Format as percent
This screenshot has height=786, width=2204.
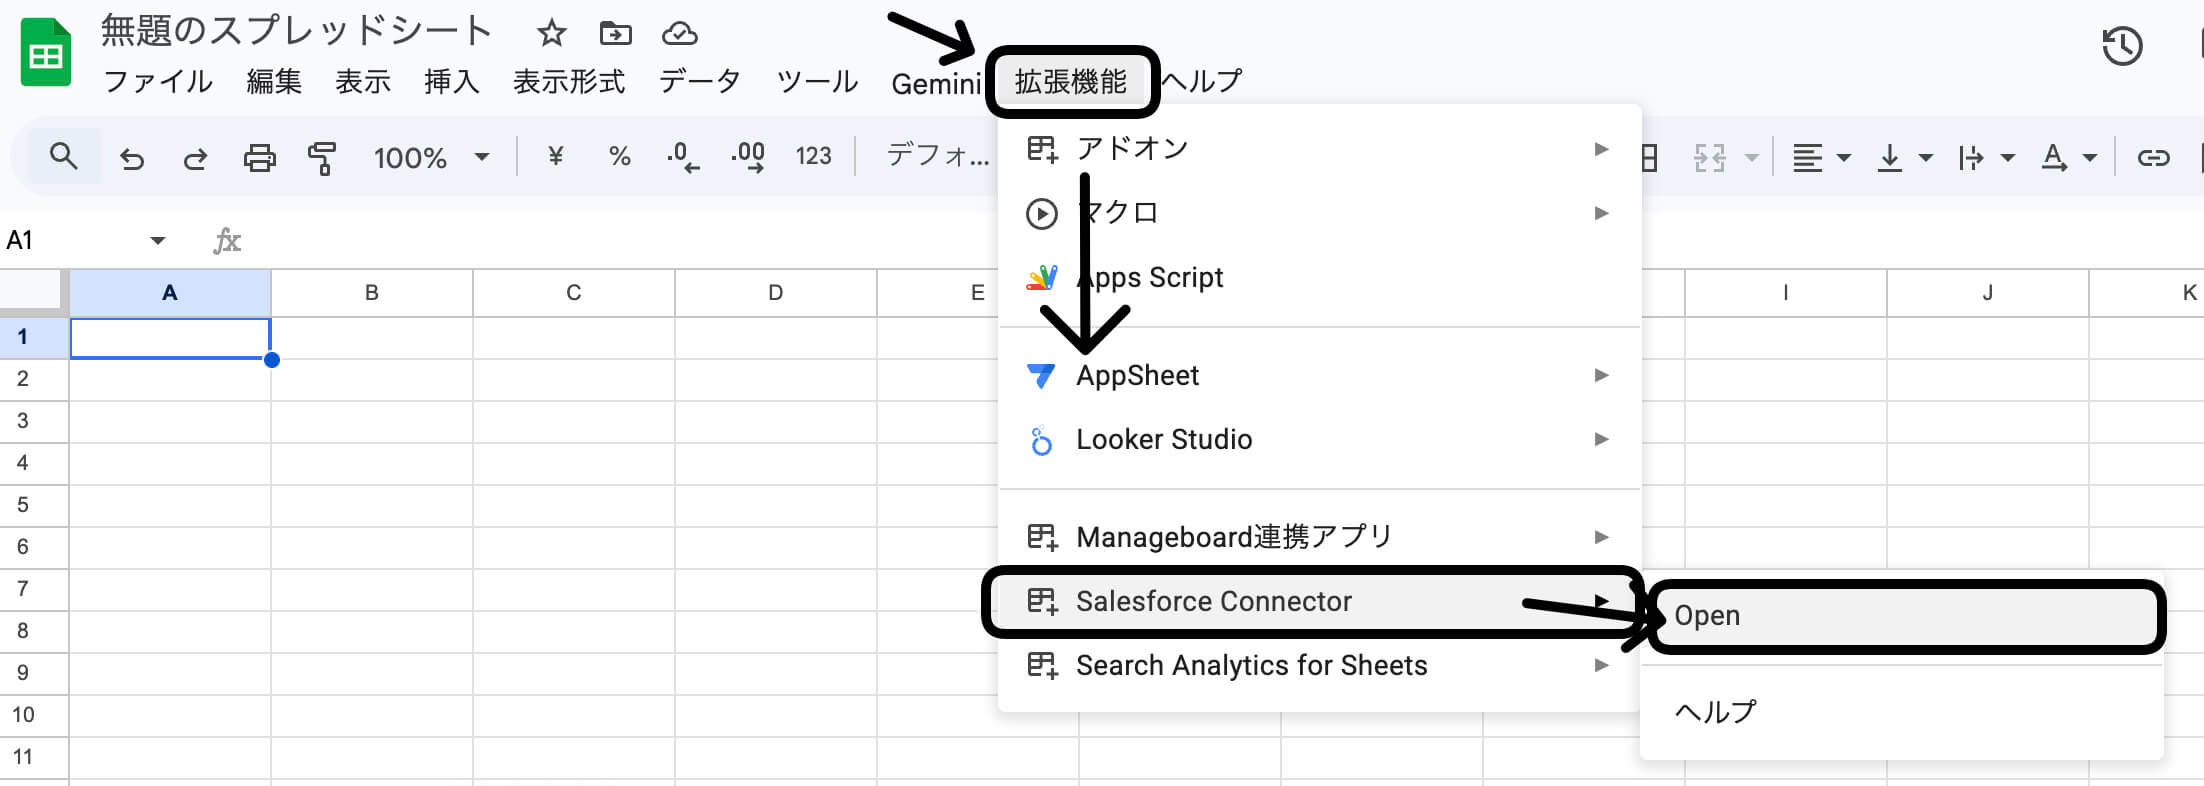619,157
